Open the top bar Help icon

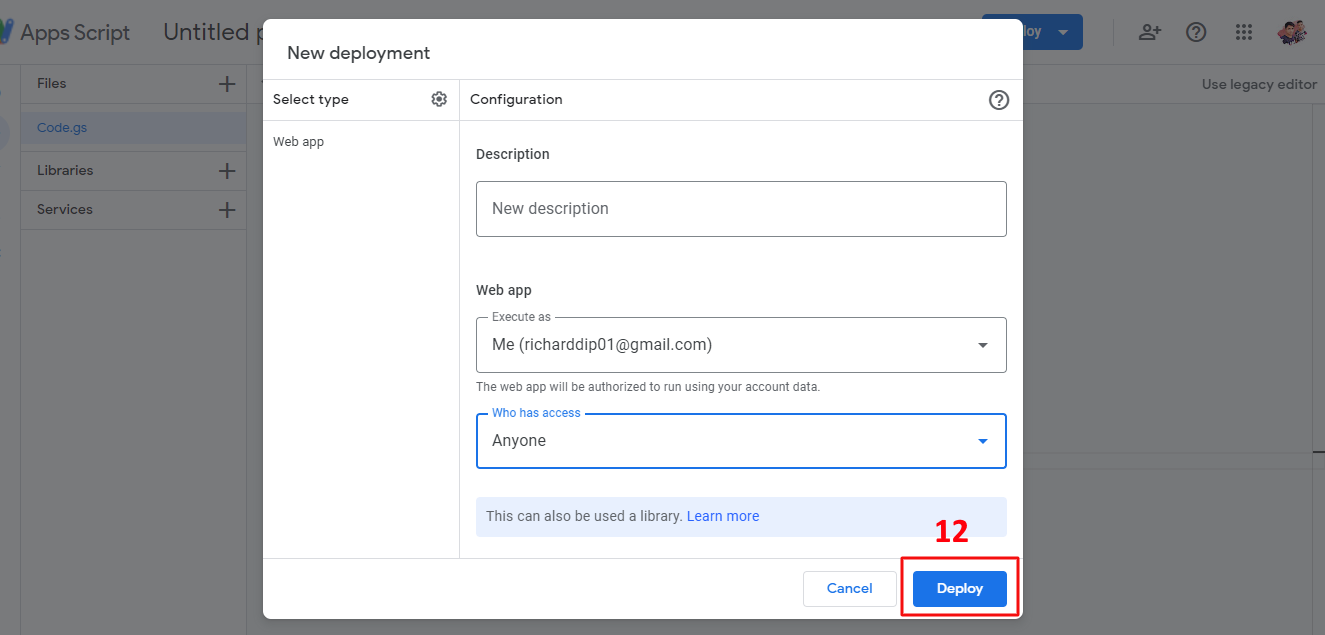(x=1196, y=32)
